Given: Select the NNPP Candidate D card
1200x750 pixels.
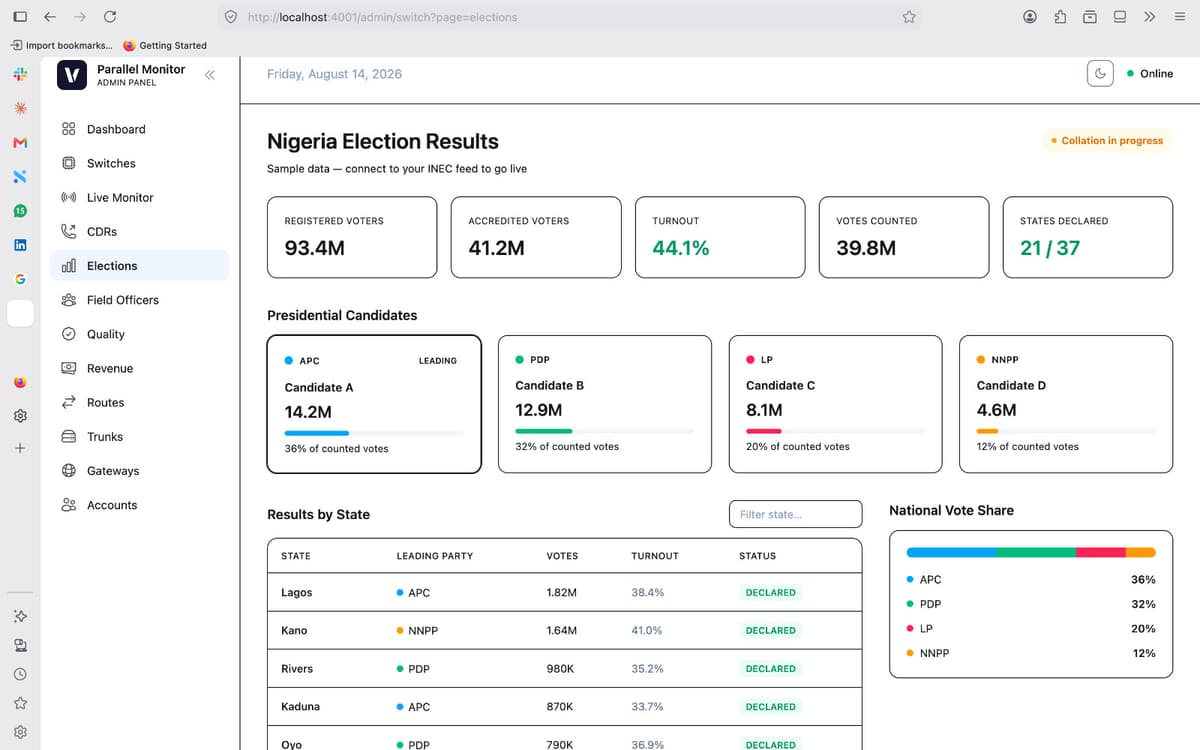Looking at the screenshot, I should (1066, 404).
